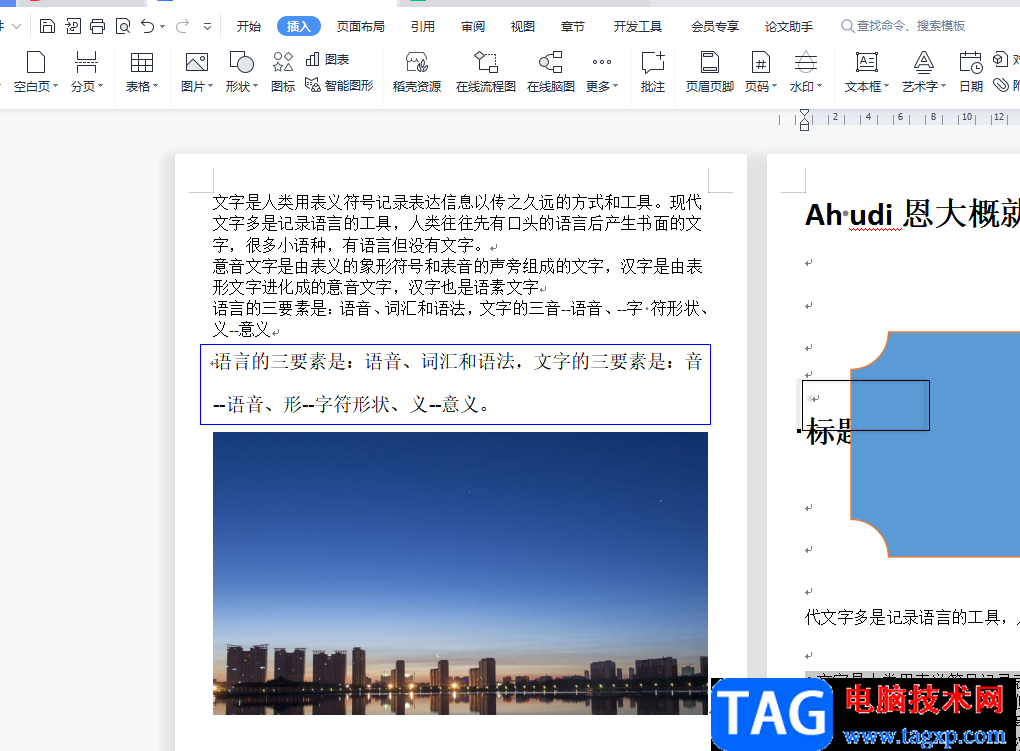Switch to 开发工具 tab

click(638, 26)
